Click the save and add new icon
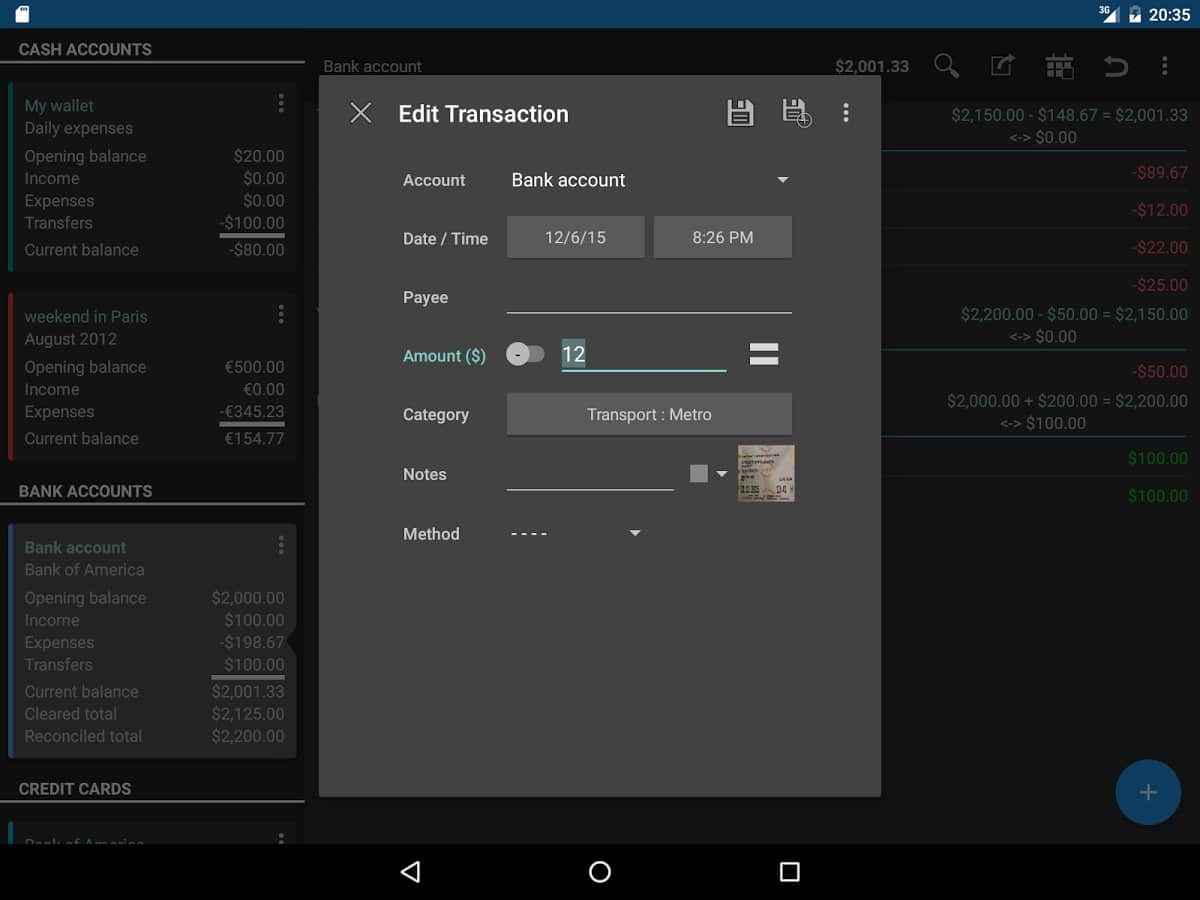The width and height of the screenshot is (1200, 900). coord(796,114)
